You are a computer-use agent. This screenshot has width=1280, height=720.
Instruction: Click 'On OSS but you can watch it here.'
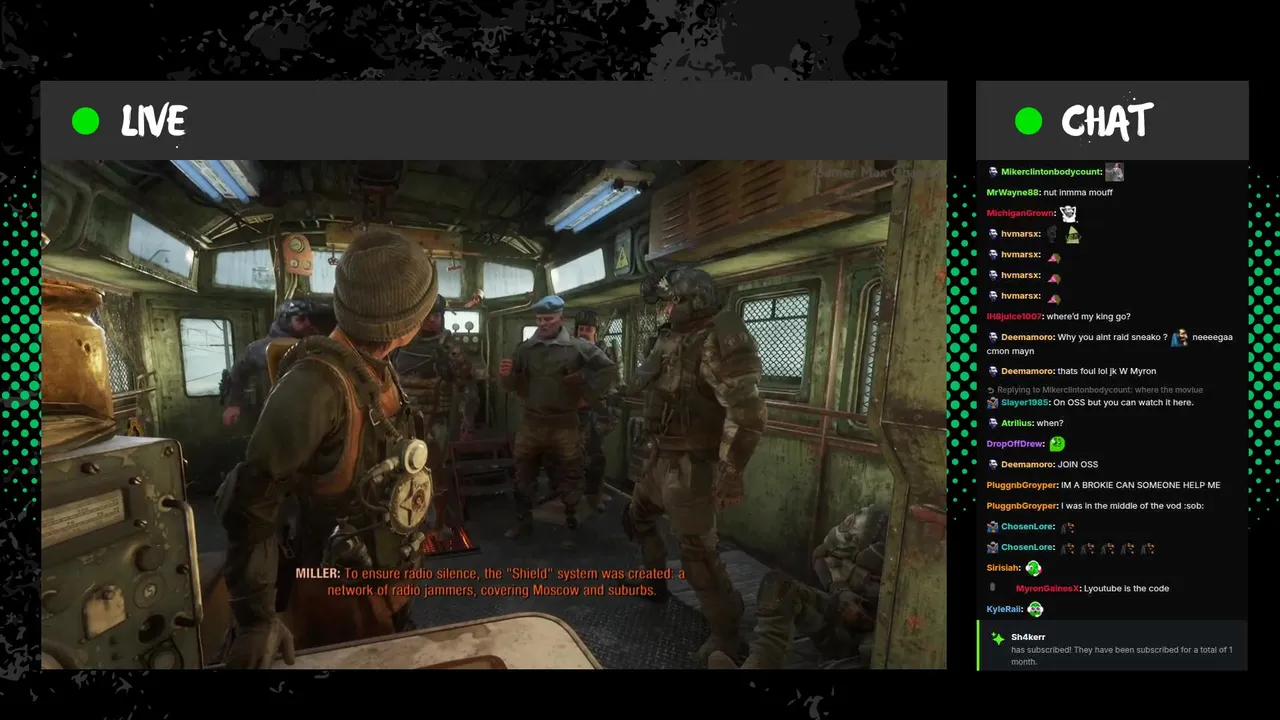coord(1124,403)
